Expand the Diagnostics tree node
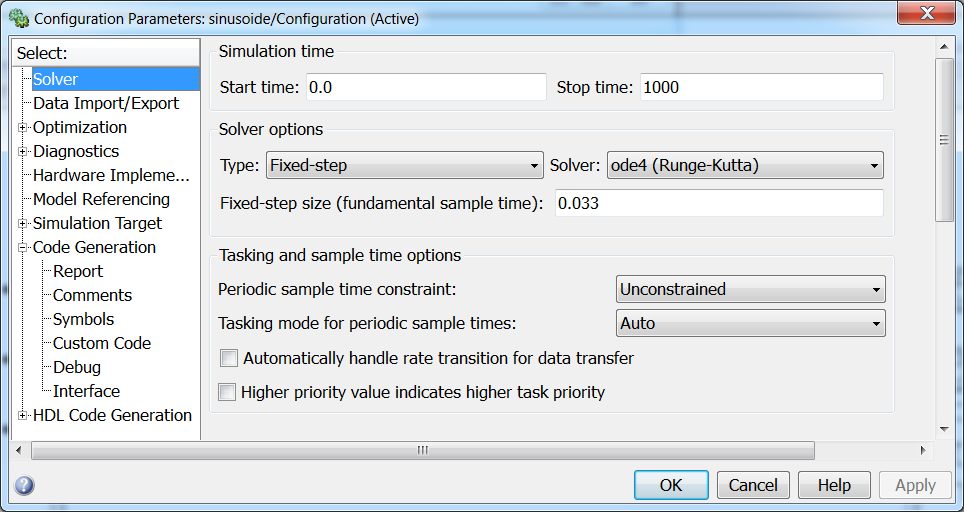964x512 pixels. pos(23,151)
